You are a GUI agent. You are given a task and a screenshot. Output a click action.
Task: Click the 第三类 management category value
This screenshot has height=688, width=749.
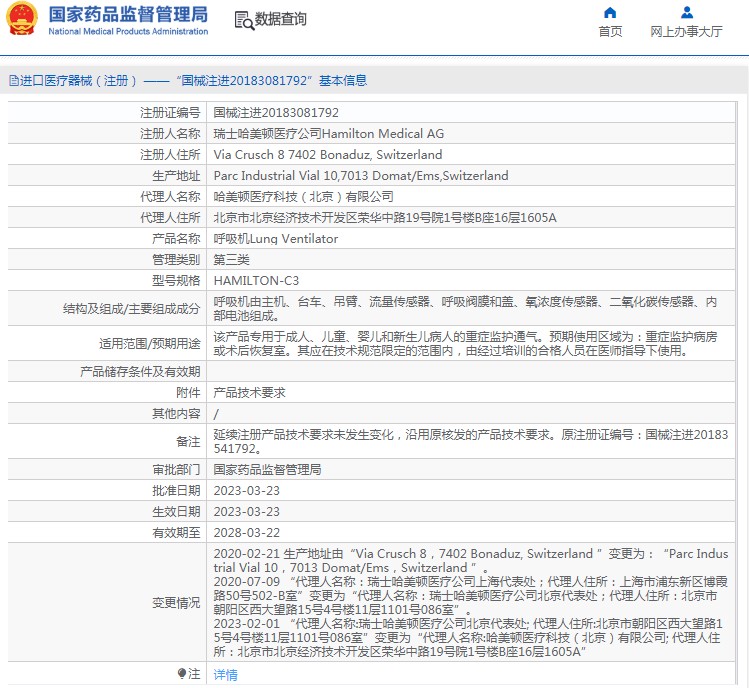tap(233, 260)
